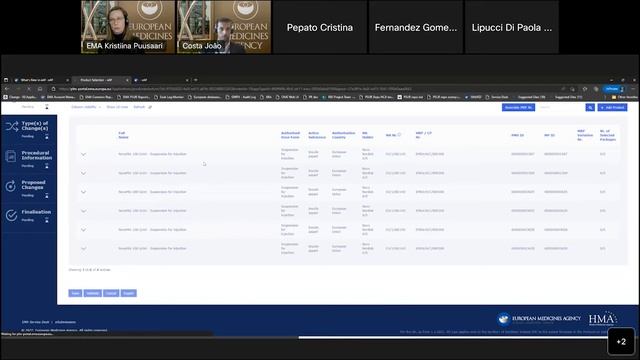
Task: Expand the fifth product row chevron
Action: (x=83, y=230)
